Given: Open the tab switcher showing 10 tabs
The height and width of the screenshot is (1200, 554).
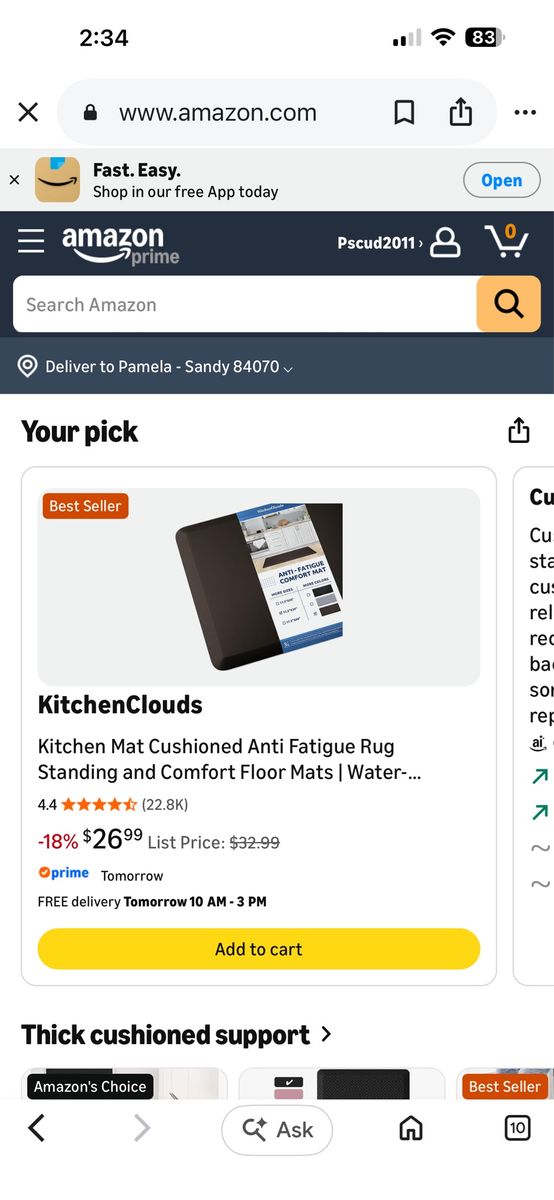Looking at the screenshot, I should [516, 1129].
